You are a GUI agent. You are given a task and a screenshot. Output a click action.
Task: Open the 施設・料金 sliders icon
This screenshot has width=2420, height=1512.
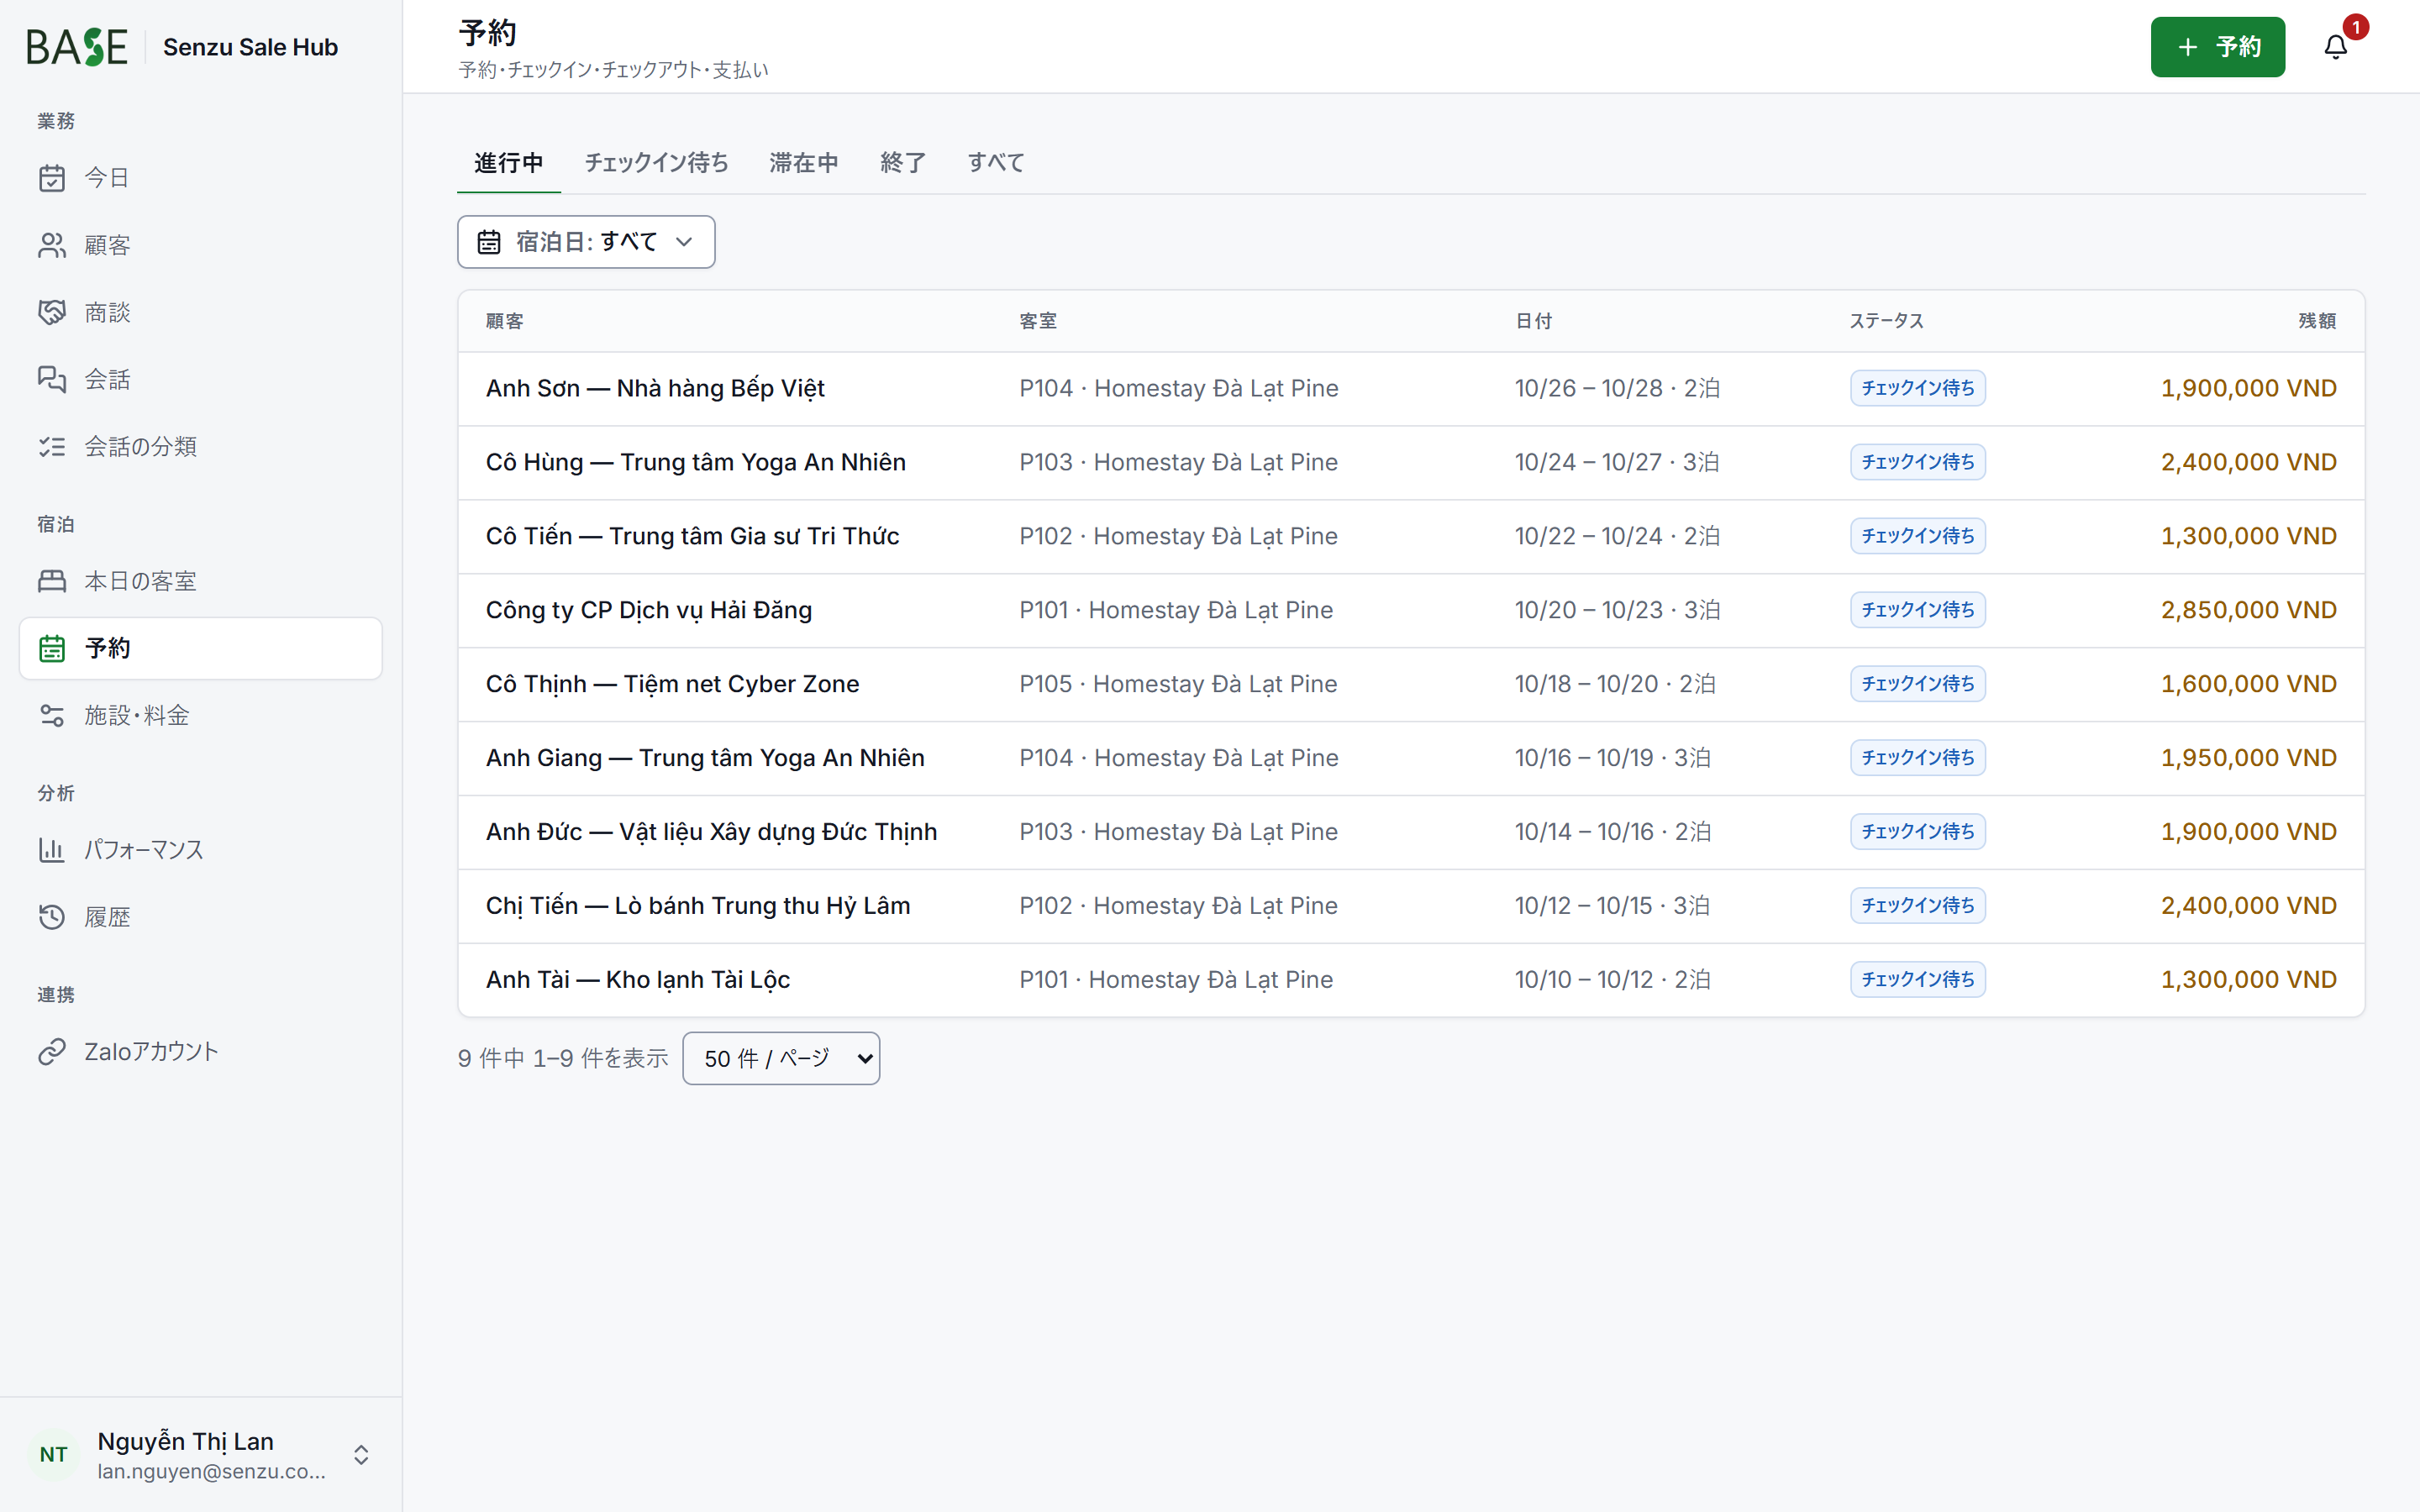point(52,715)
